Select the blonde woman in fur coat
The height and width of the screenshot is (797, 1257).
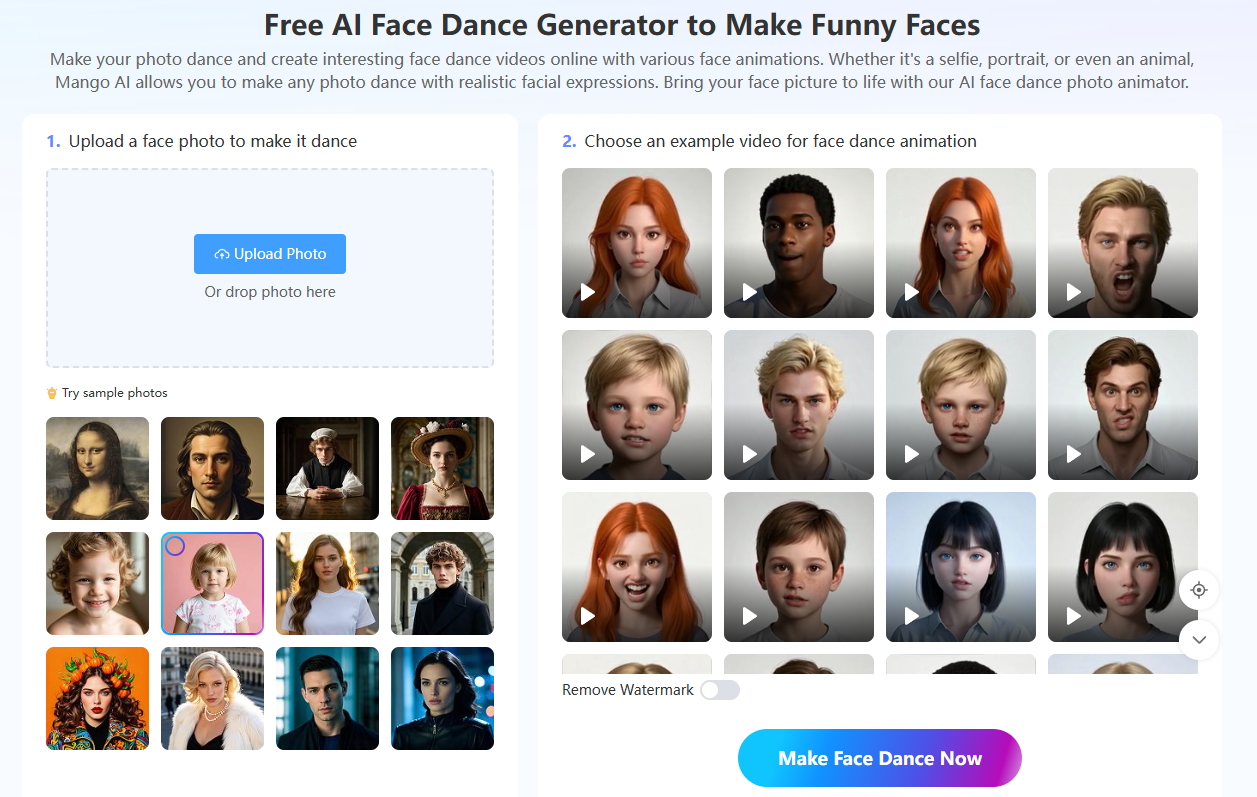tap(212, 698)
